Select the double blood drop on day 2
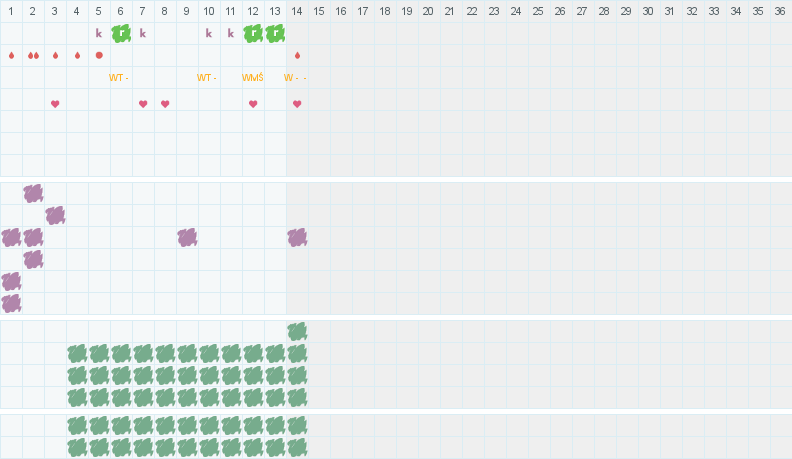Viewport: 792px width, 459px height. [33, 55]
